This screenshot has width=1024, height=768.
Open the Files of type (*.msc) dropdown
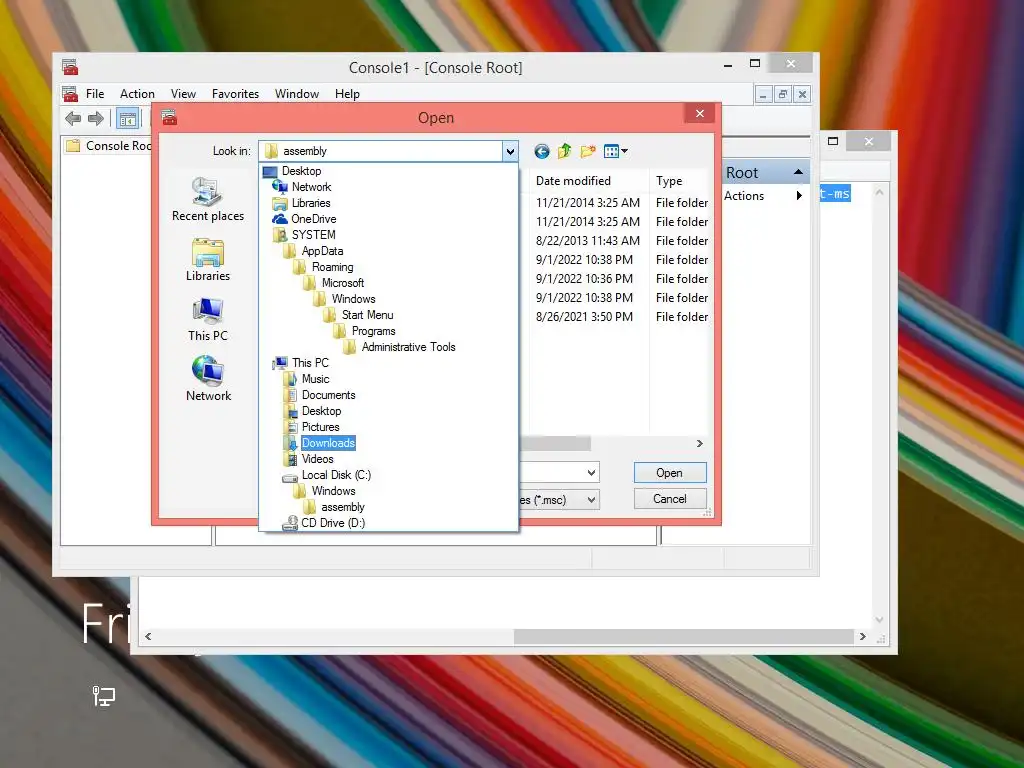[591, 500]
